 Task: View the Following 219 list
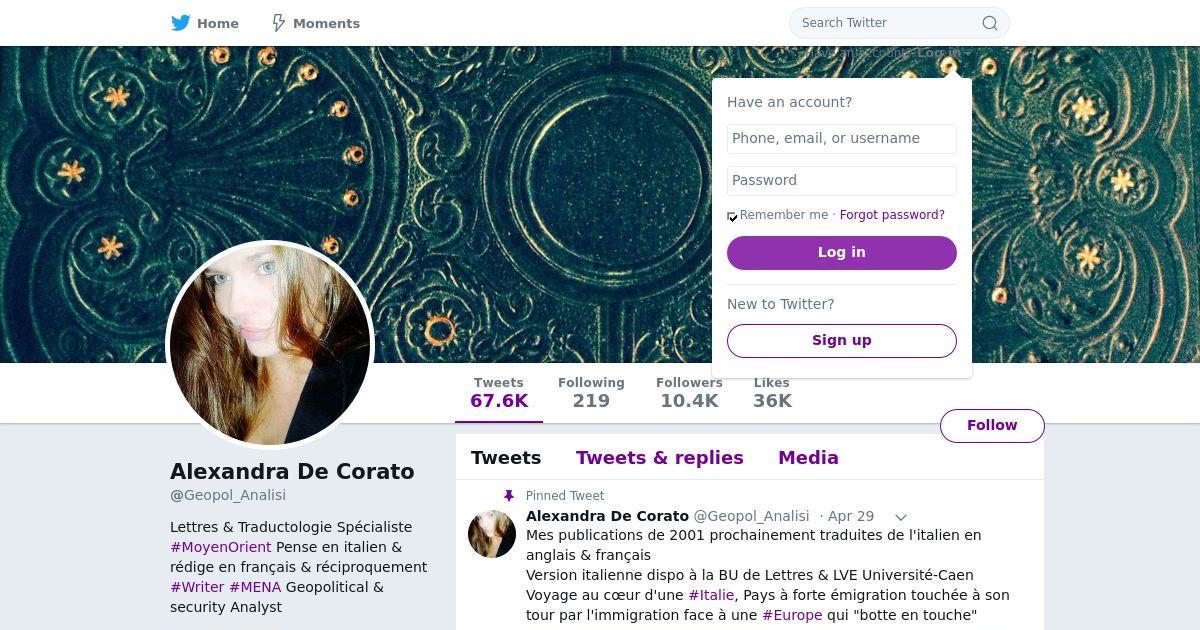point(591,393)
